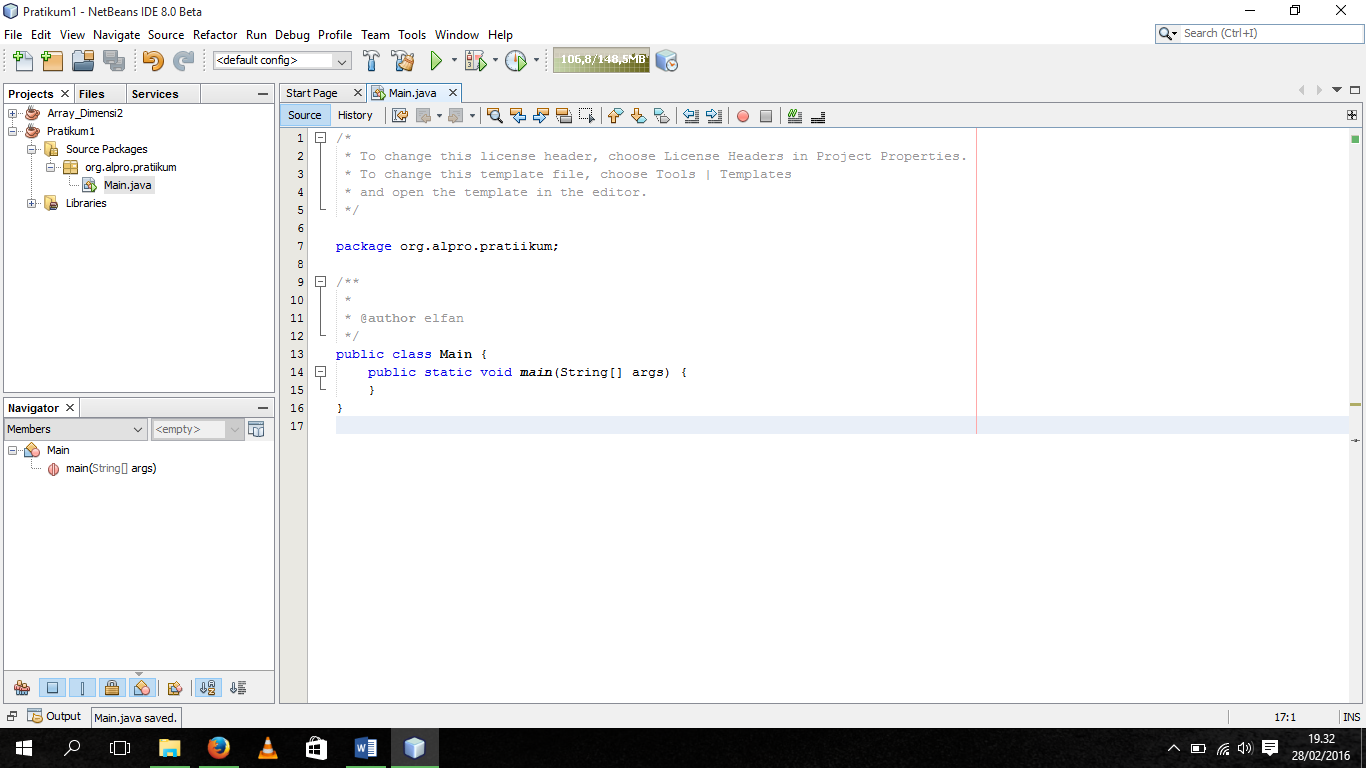Switch to the Start Page tab

tap(313, 92)
